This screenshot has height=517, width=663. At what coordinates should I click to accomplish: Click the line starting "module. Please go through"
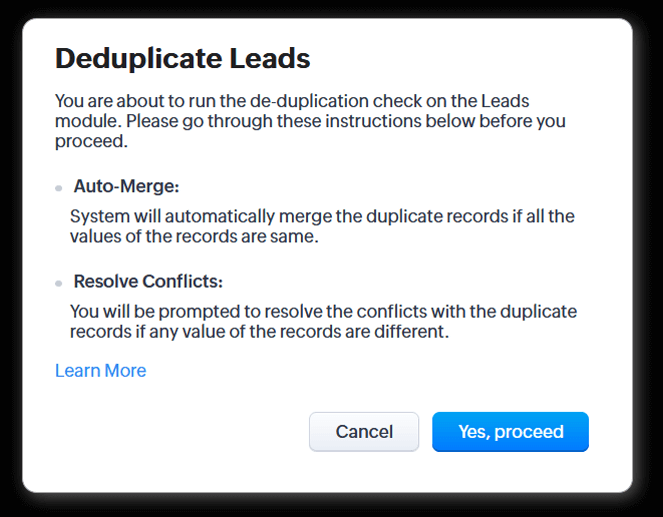tap(310, 121)
